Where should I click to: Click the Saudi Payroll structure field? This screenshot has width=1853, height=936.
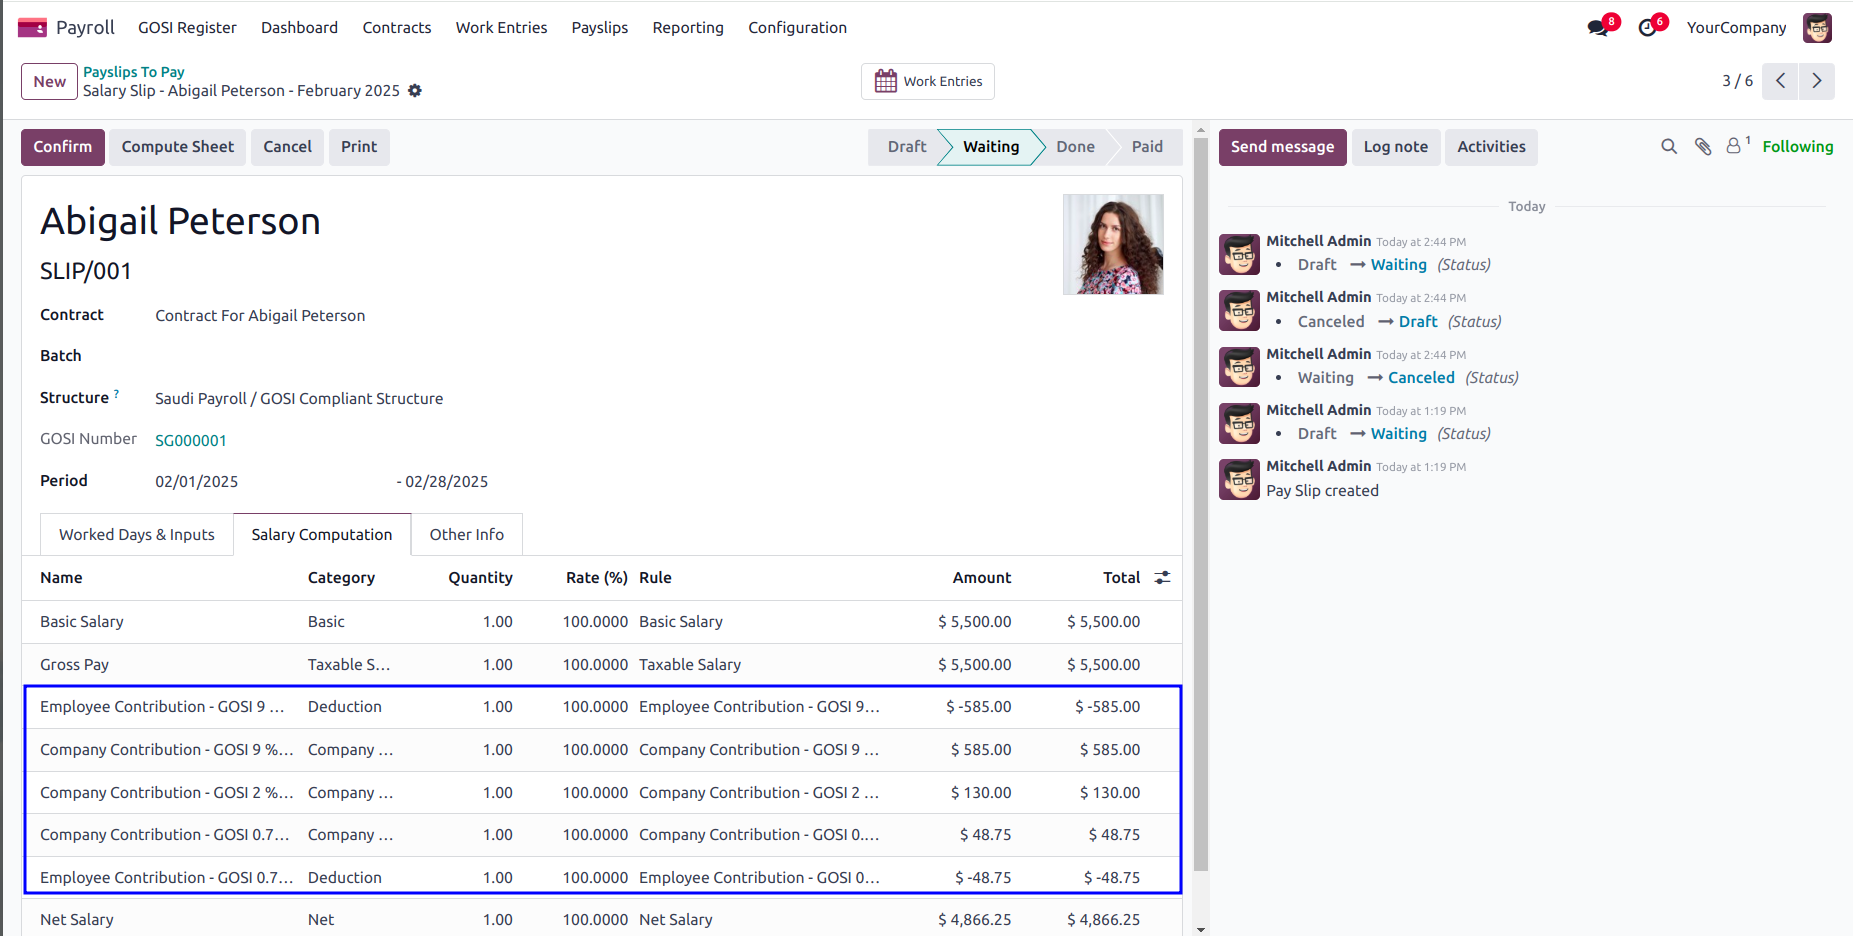[x=299, y=399]
